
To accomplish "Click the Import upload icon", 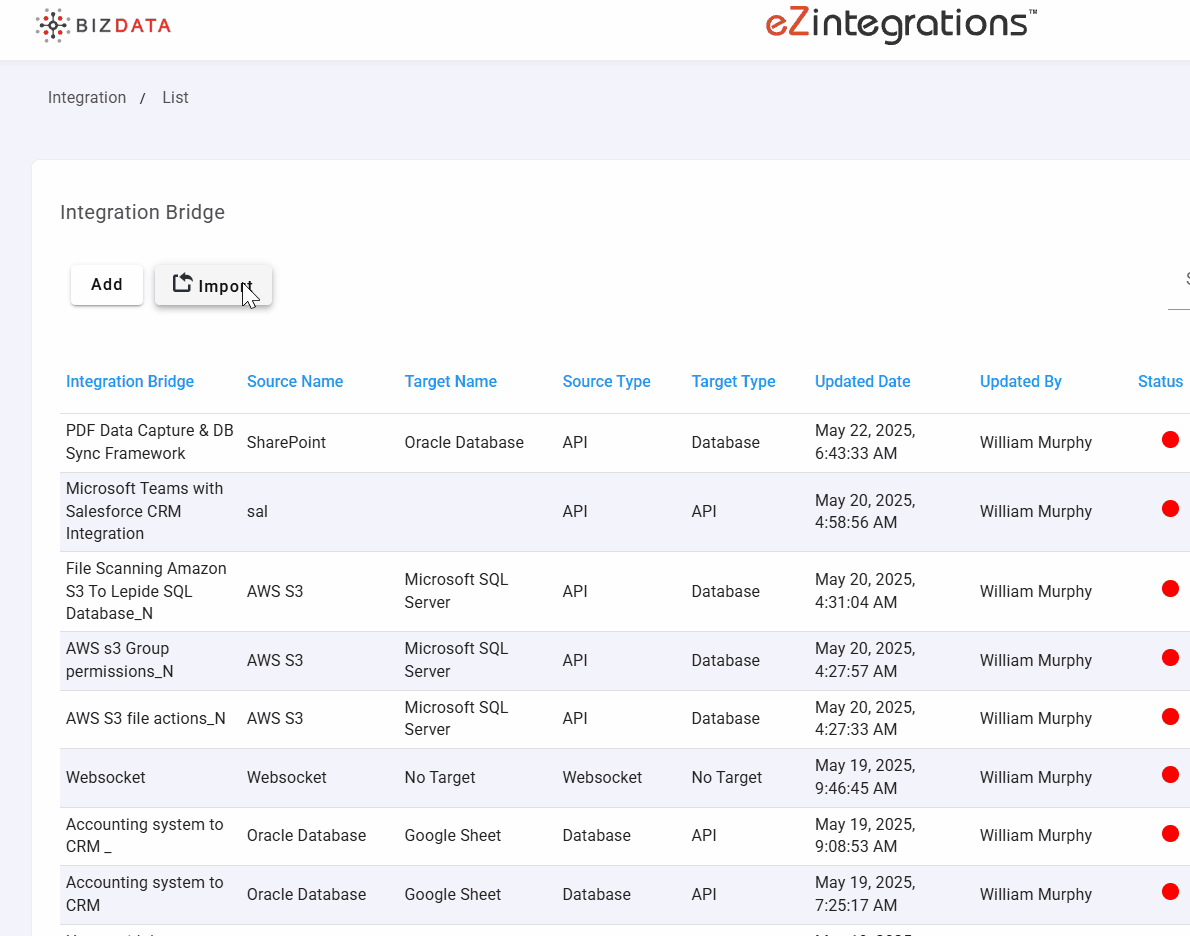I will coord(182,284).
